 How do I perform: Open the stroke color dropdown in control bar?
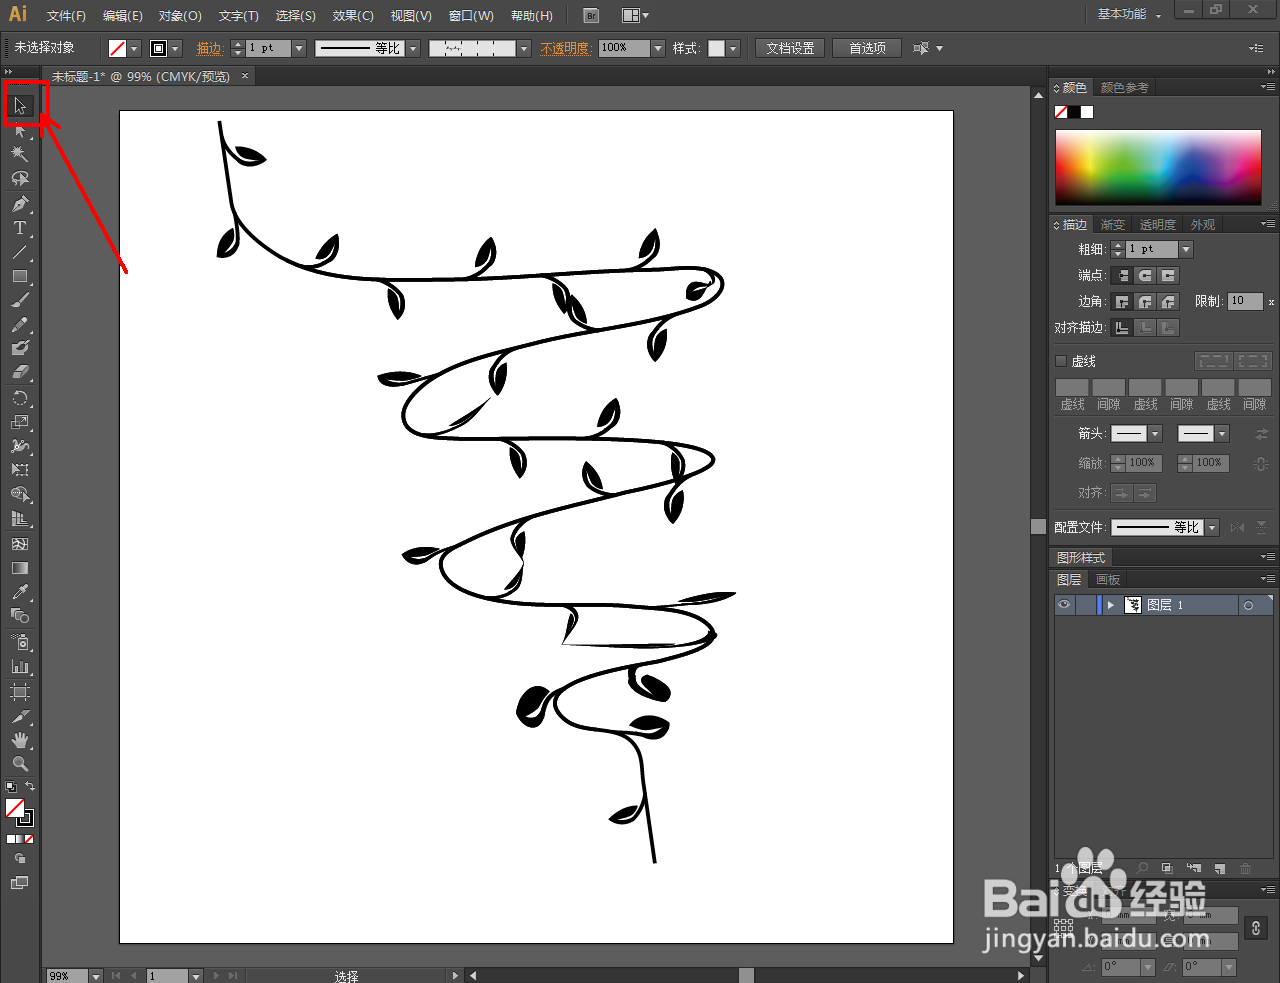tap(176, 48)
